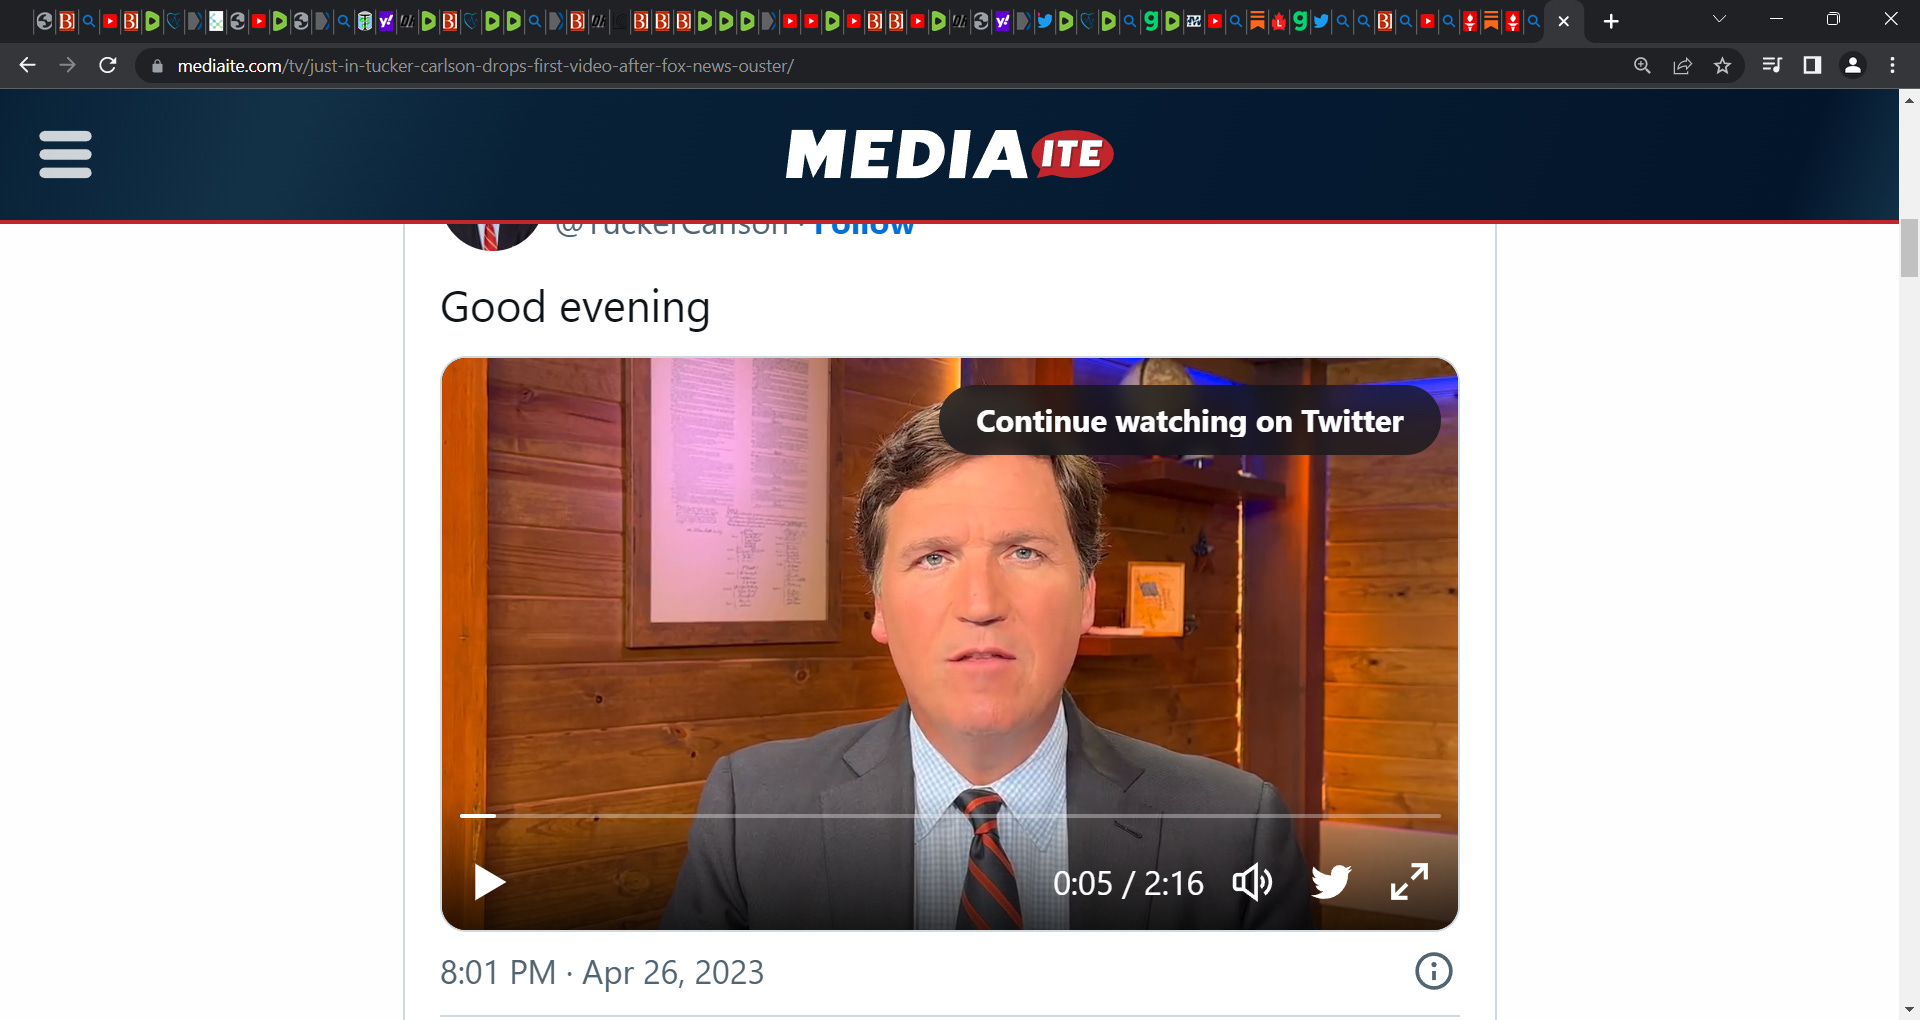Toggle the browser side panel
Viewport: 1920px width, 1020px height.
tap(1812, 66)
